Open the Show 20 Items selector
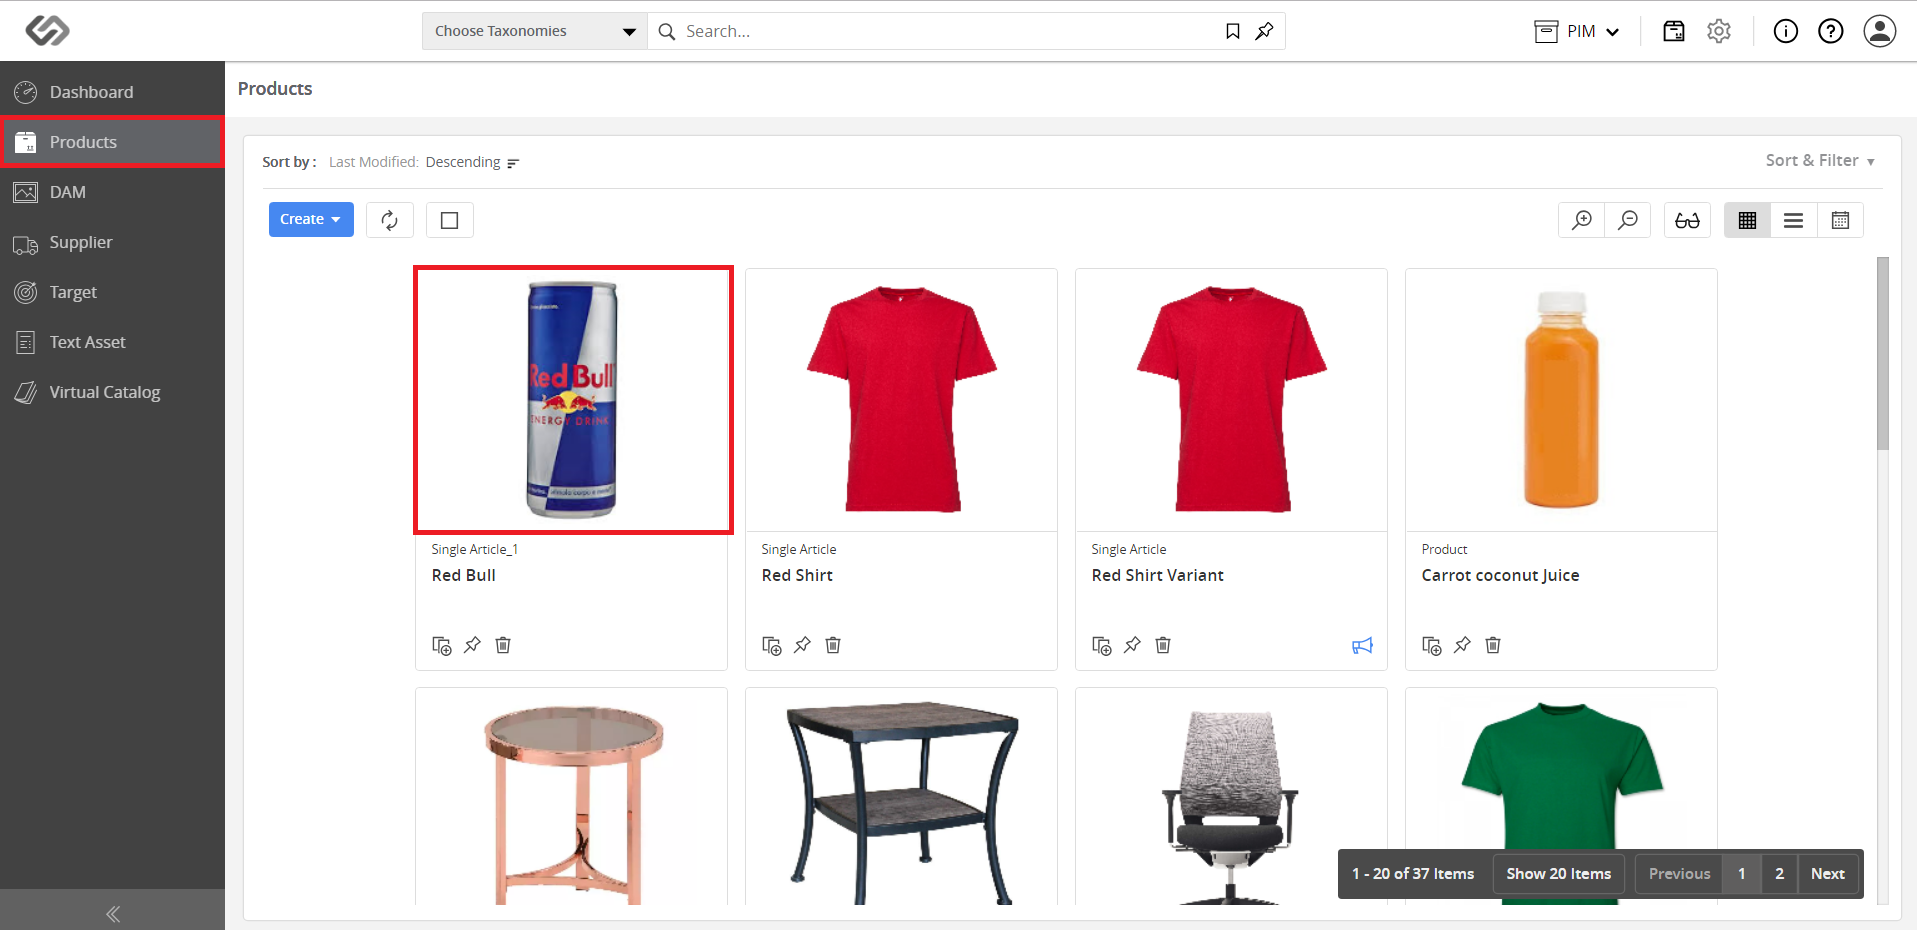Image resolution: width=1917 pixels, height=930 pixels. point(1558,874)
